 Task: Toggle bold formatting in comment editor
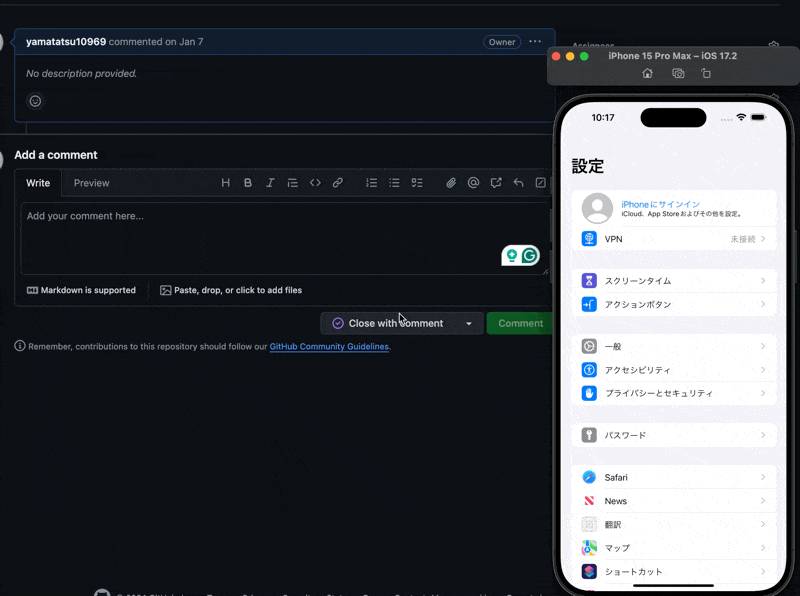coord(248,183)
